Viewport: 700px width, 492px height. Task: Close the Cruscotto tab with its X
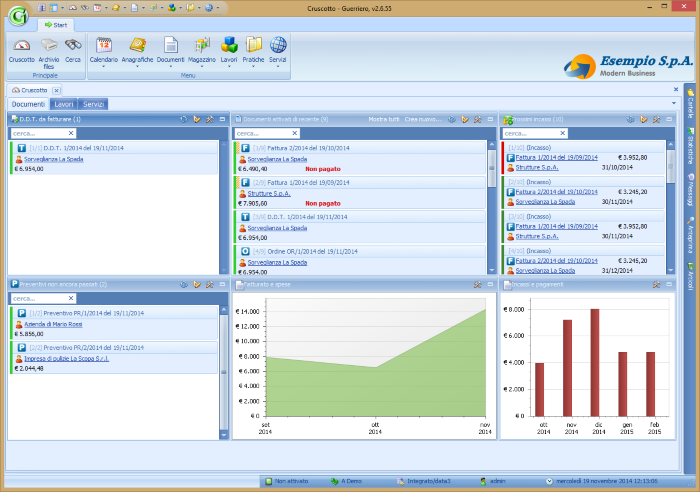(x=56, y=91)
